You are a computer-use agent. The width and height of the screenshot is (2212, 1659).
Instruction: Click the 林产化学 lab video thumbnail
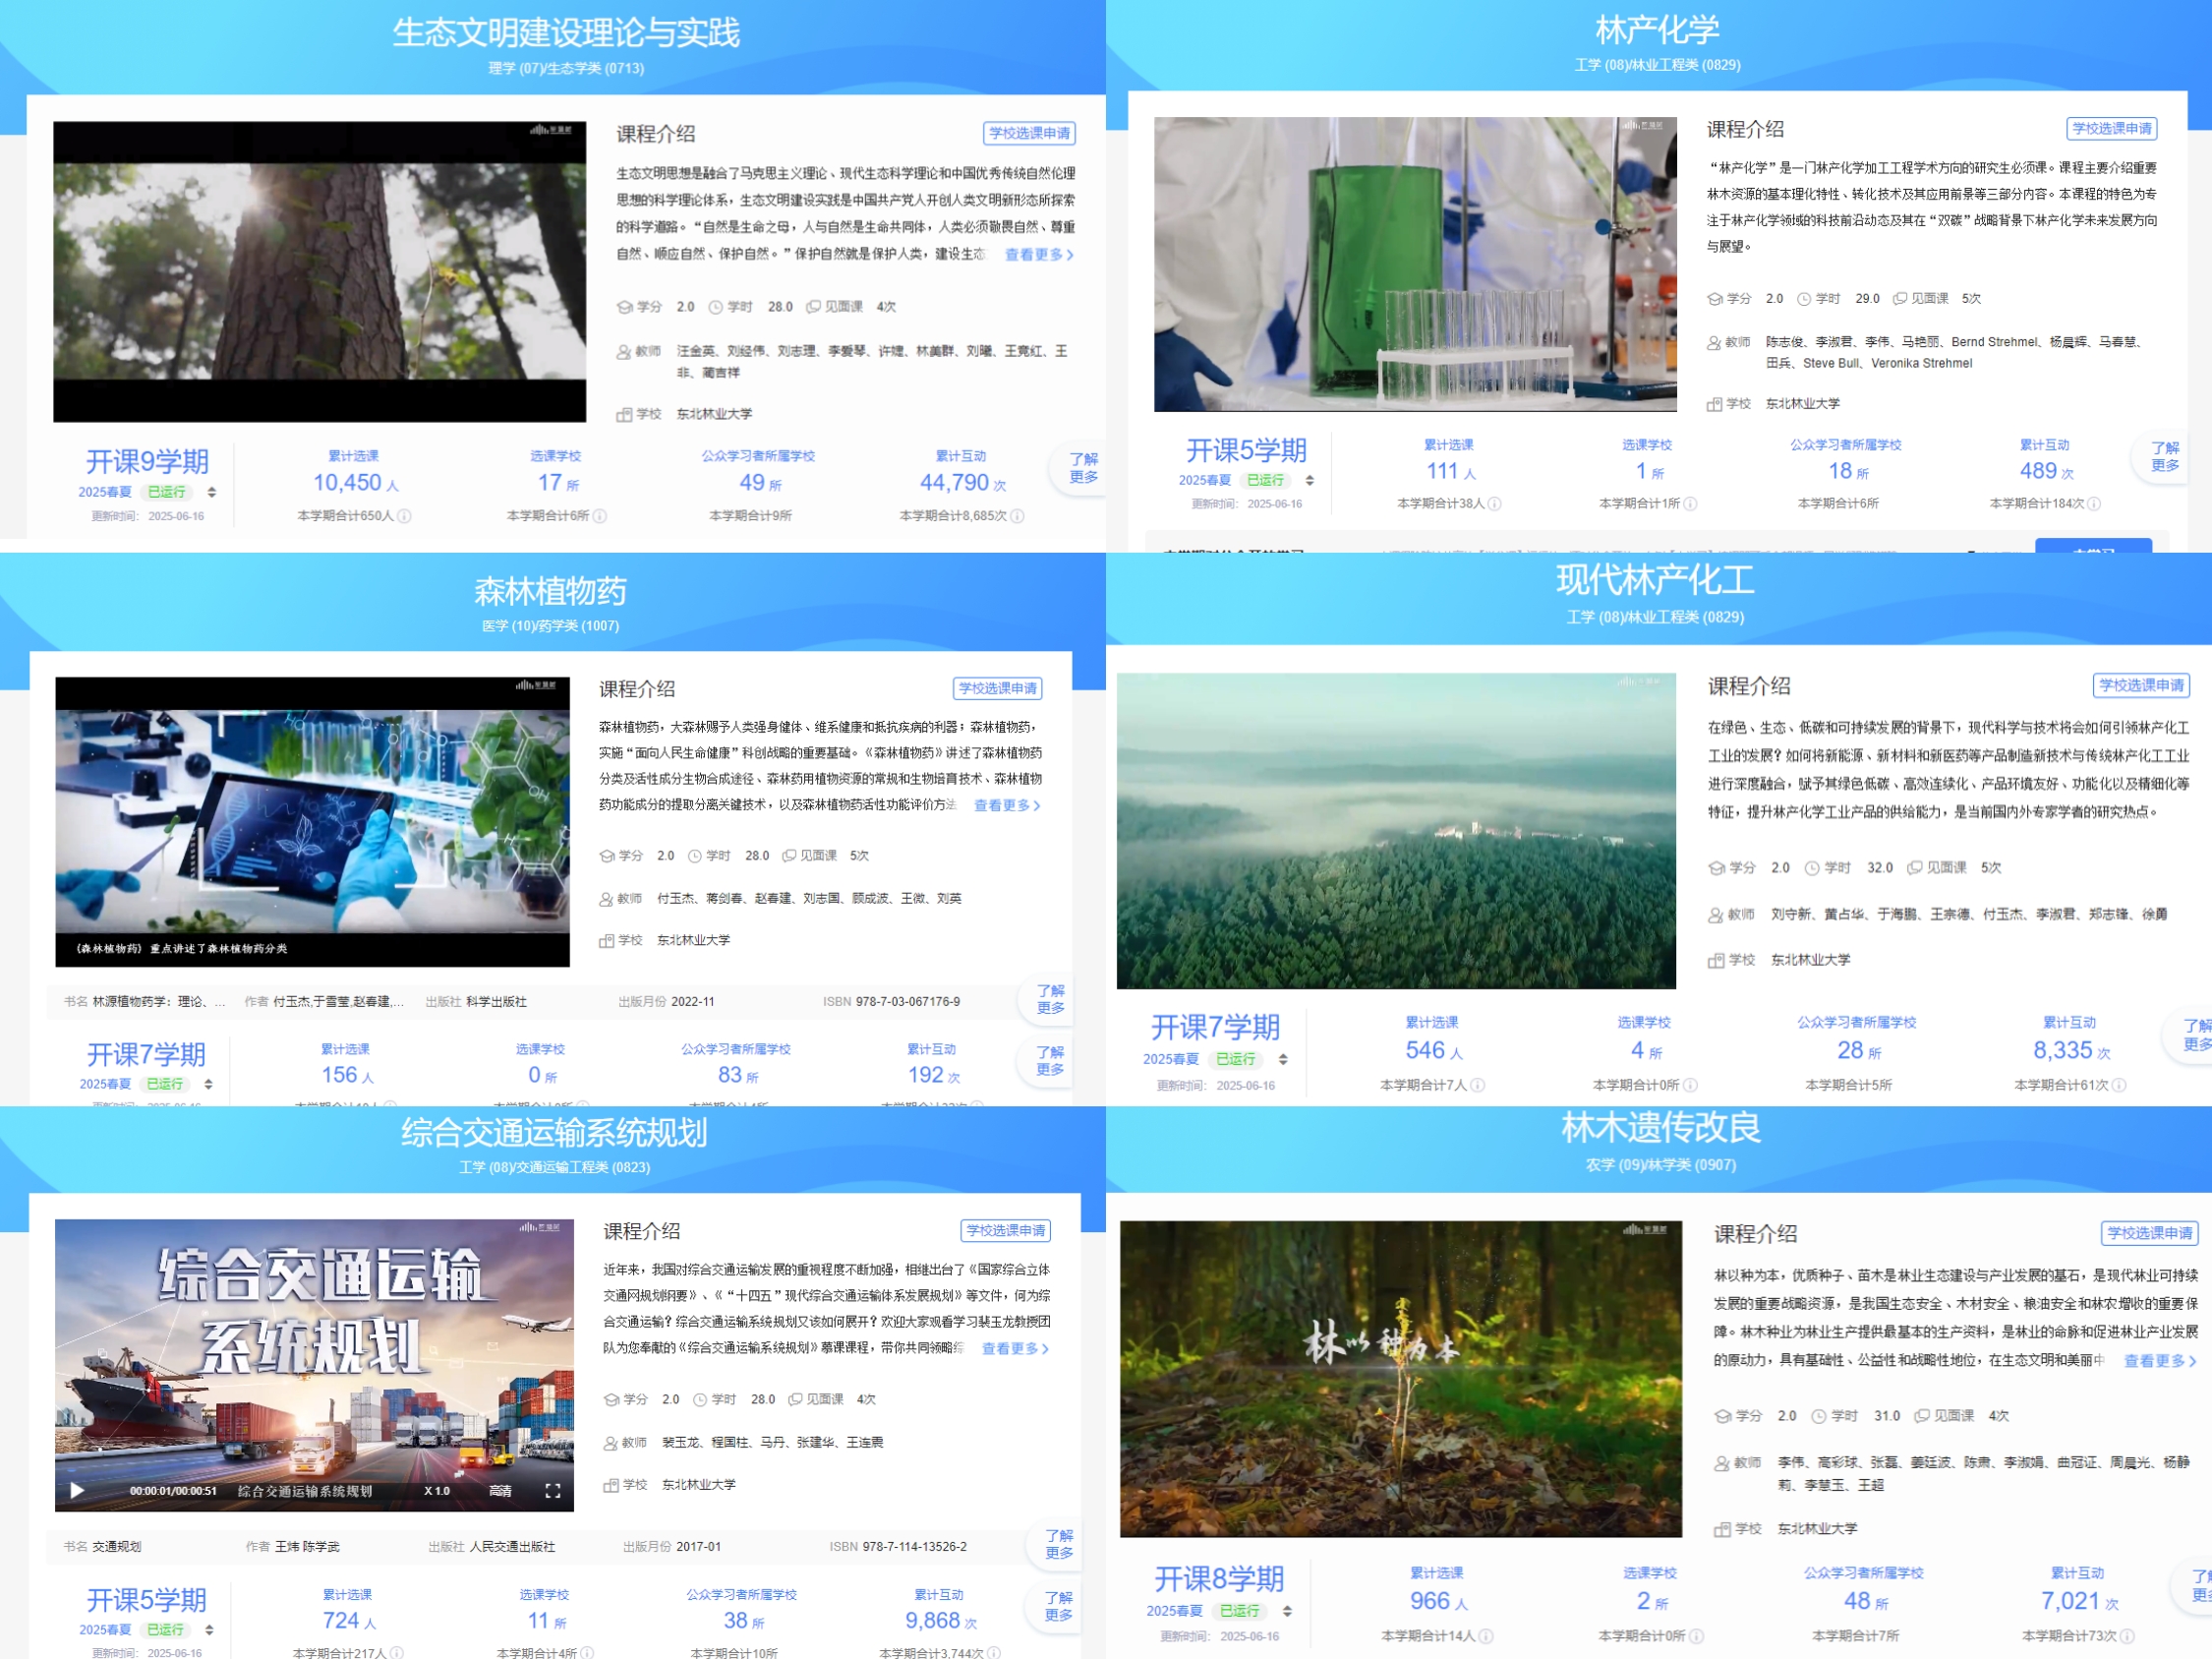pos(1415,264)
